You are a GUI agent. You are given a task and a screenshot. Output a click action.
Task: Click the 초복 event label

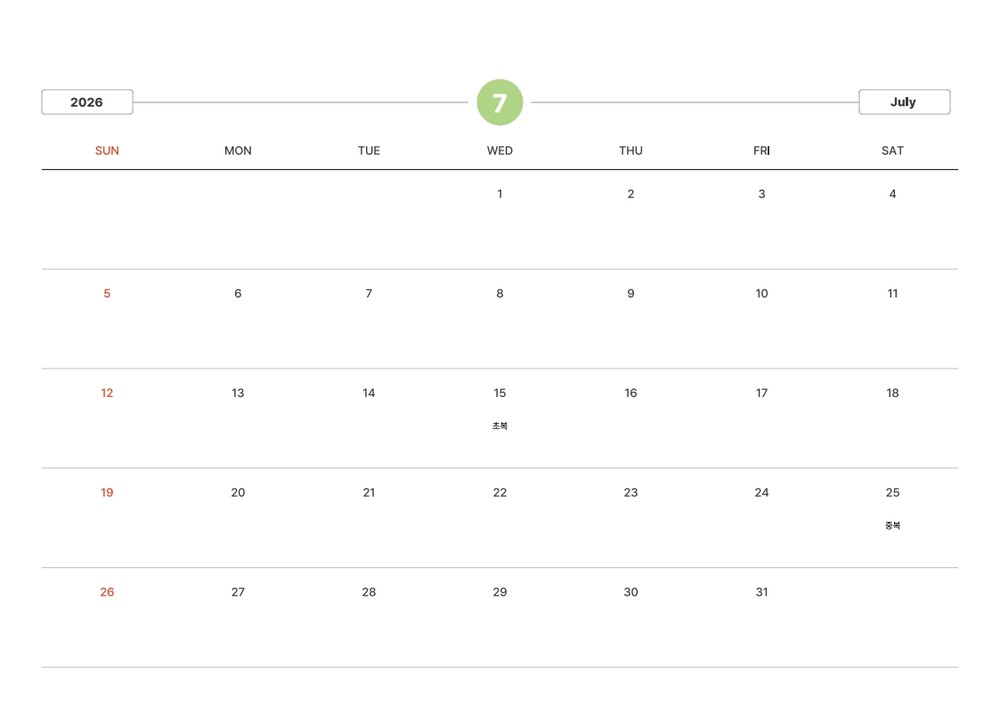pyautogui.click(x=500, y=426)
